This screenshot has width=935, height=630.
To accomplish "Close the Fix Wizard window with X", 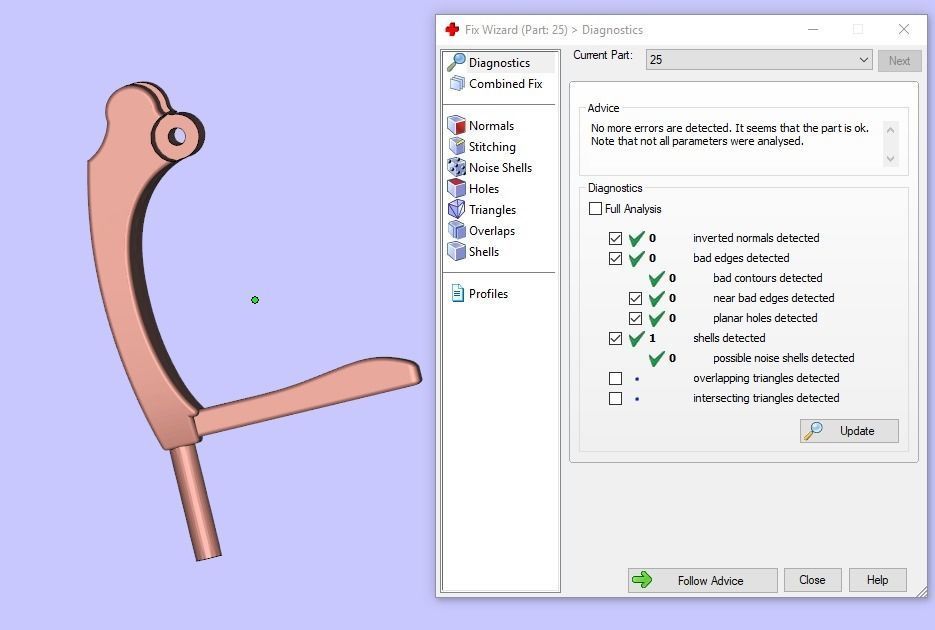I will tap(904, 29).
